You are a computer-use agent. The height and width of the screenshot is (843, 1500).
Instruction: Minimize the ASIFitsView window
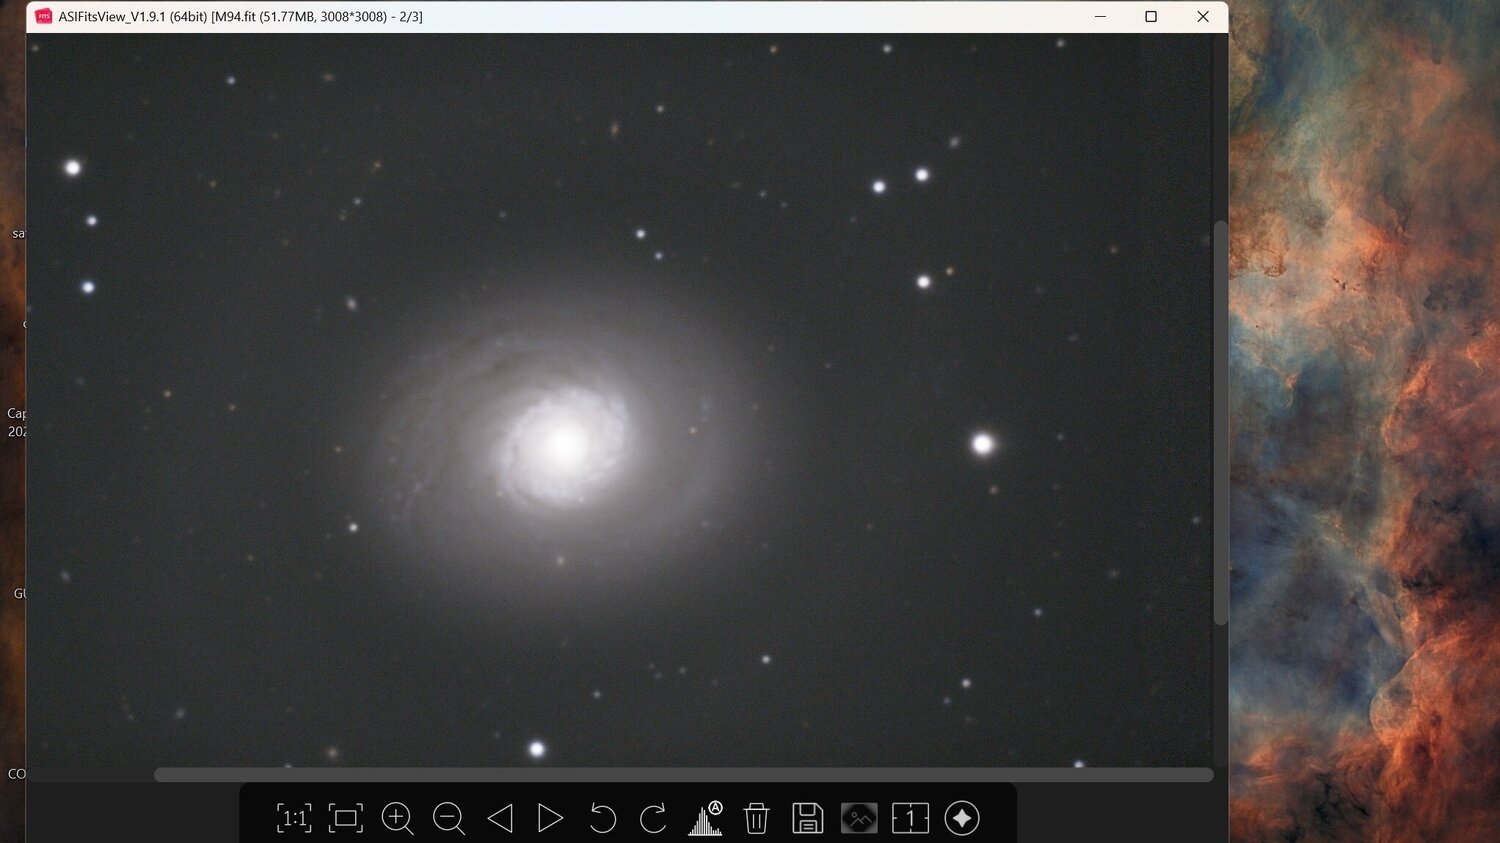point(1100,16)
